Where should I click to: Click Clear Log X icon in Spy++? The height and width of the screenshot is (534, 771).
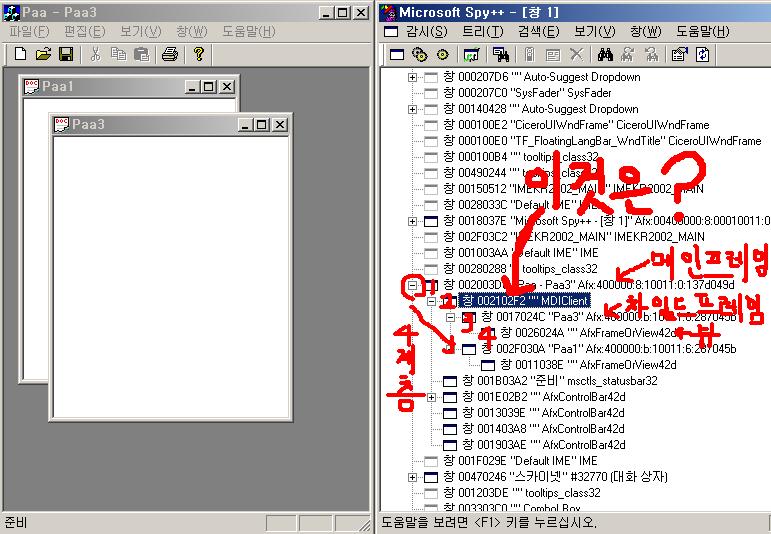tap(576, 55)
